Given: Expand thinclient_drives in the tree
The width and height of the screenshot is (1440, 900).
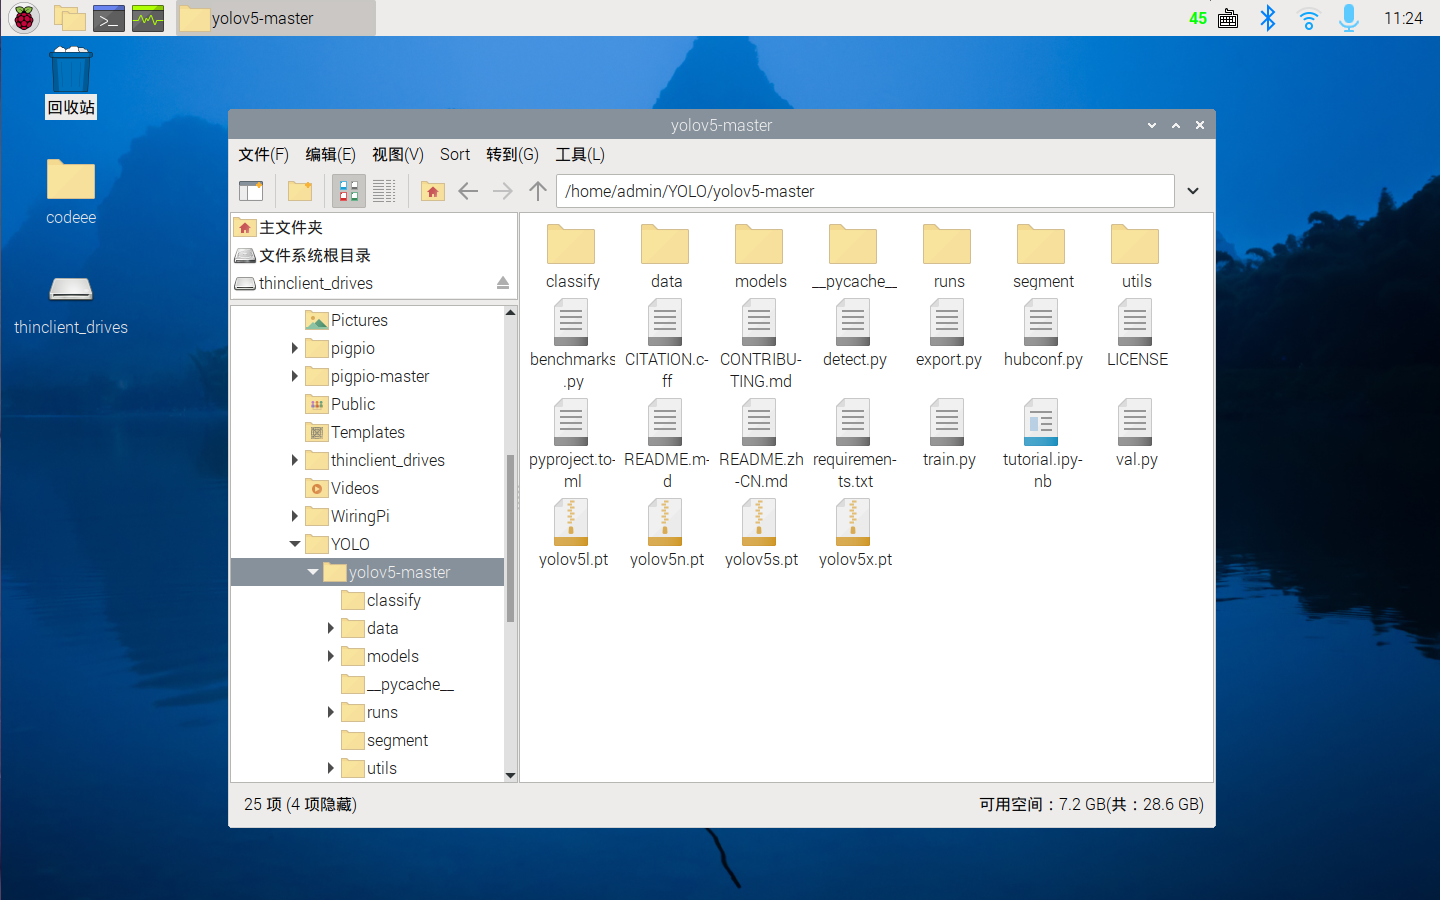Looking at the screenshot, I should tap(294, 460).
